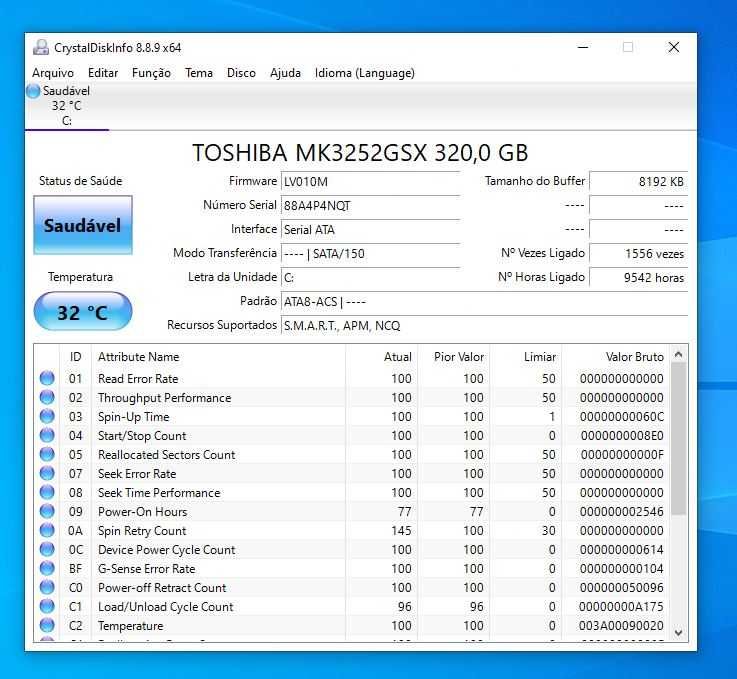
Task: Select the Saudável 32 °C C: disk tab
Action: coord(67,106)
